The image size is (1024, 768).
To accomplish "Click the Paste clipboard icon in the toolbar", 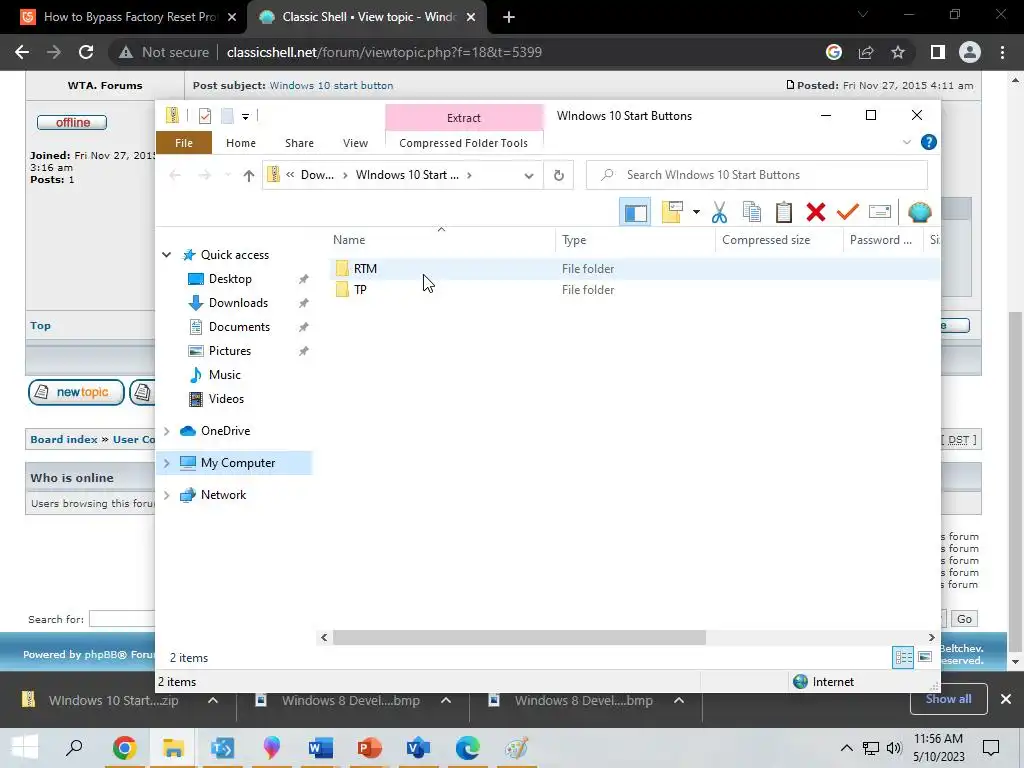I will coord(784,212).
